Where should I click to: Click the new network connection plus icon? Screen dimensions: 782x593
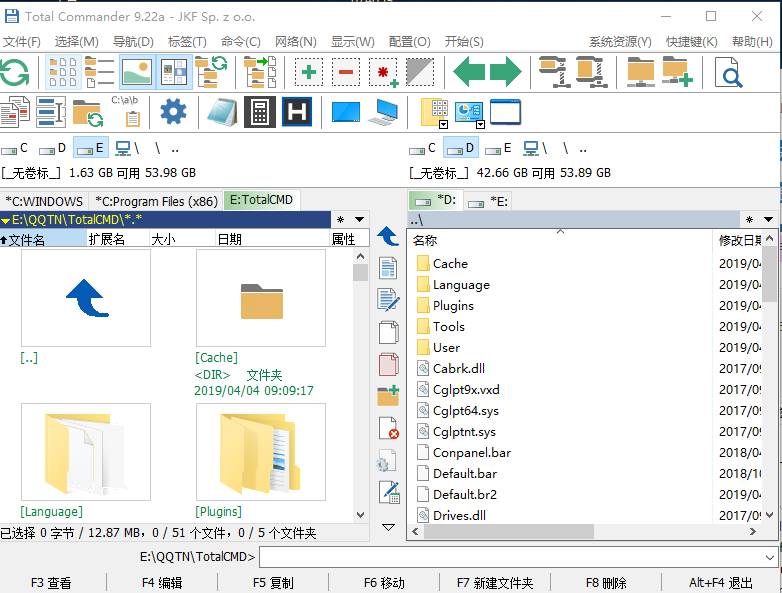(x=677, y=72)
